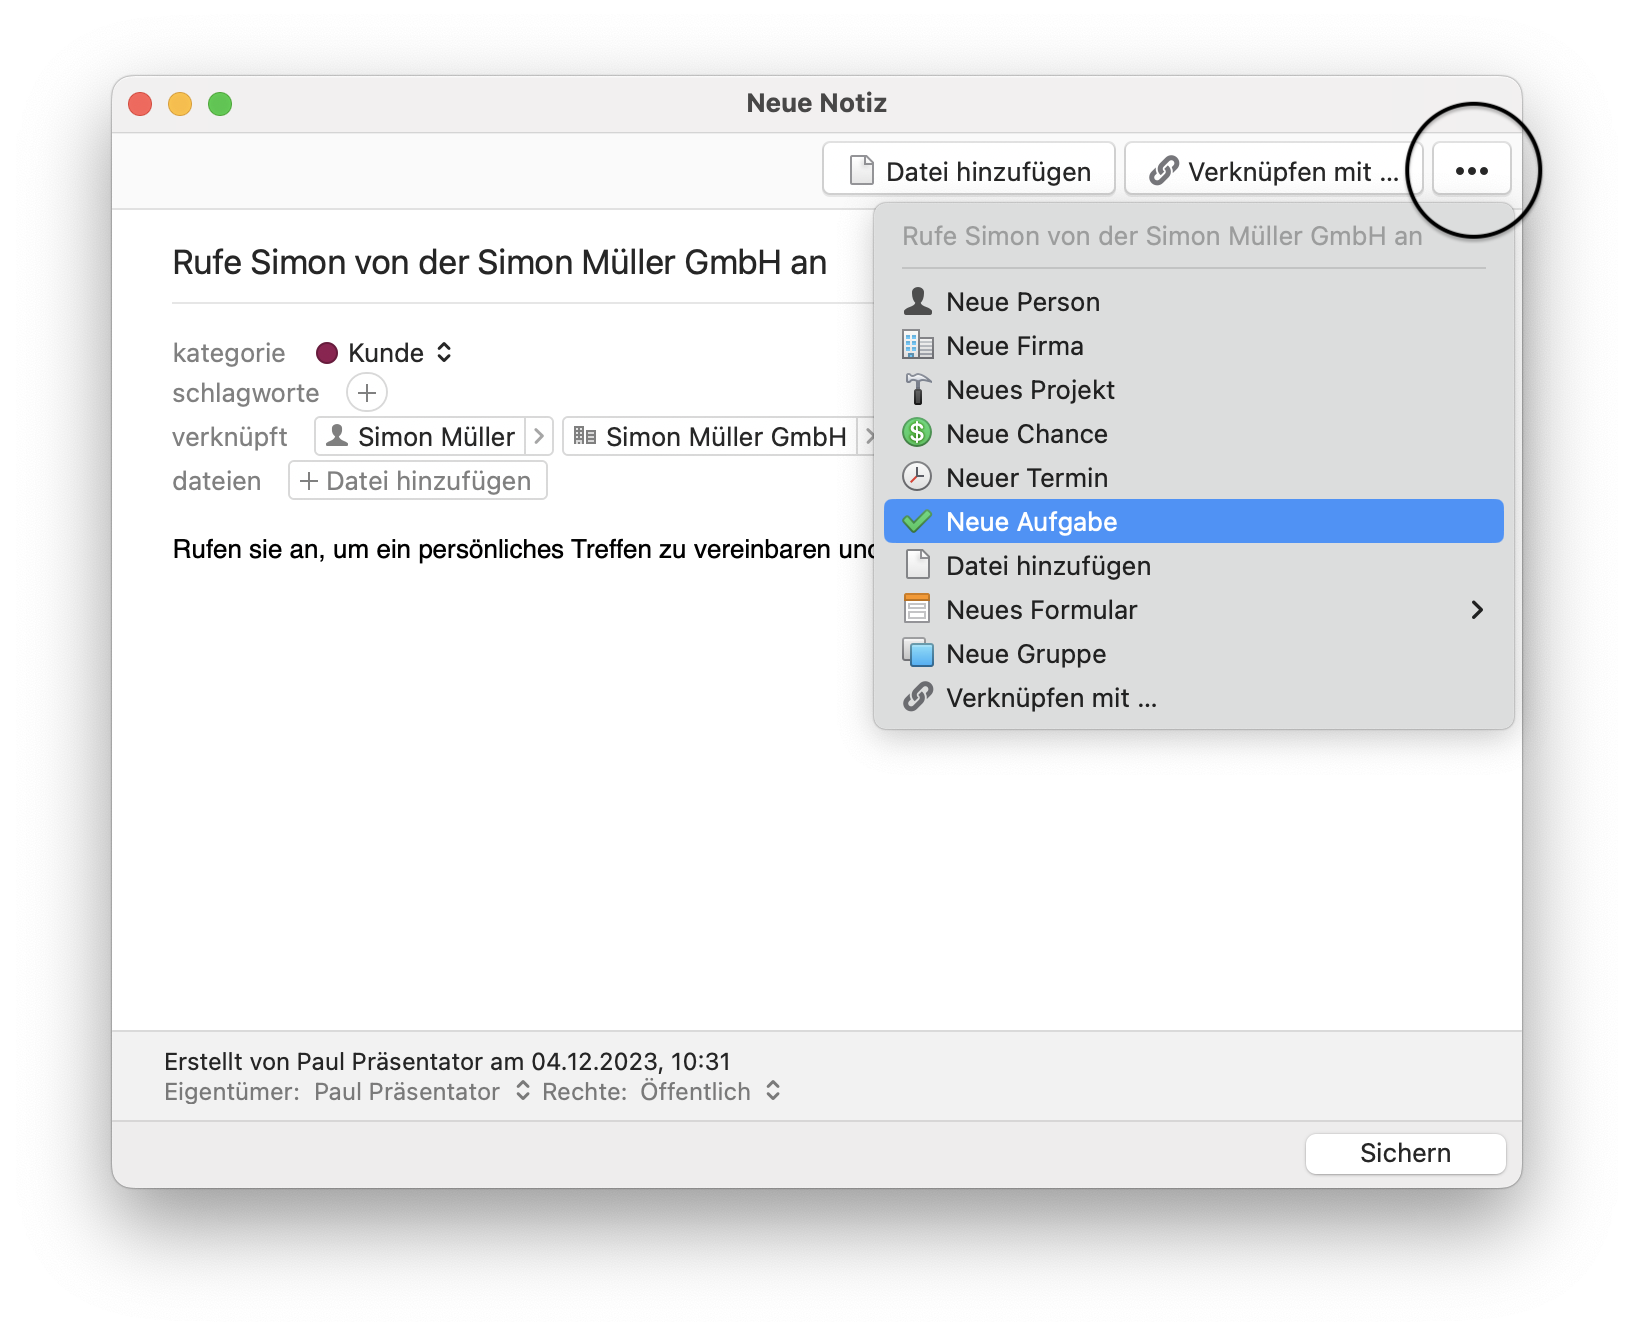Click the Neue Gruppe blue square icon

[x=917, y=653]
